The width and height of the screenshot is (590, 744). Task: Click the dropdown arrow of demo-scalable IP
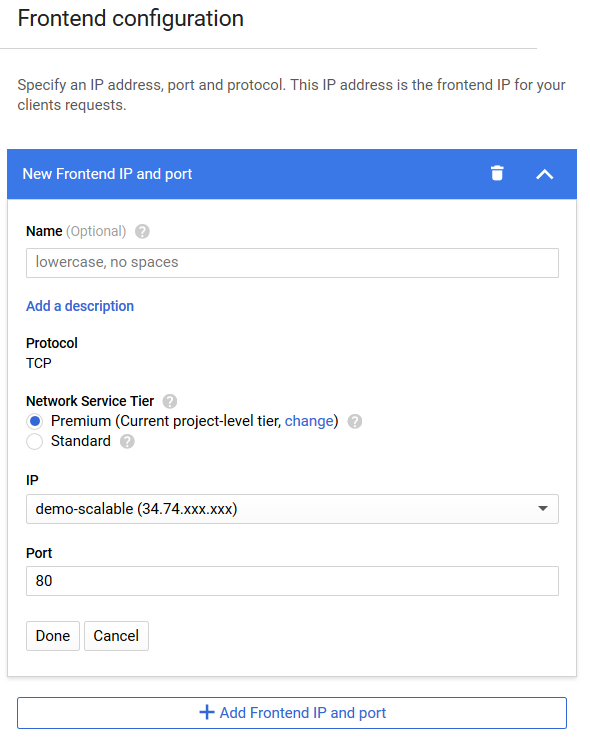click(543, 509)
